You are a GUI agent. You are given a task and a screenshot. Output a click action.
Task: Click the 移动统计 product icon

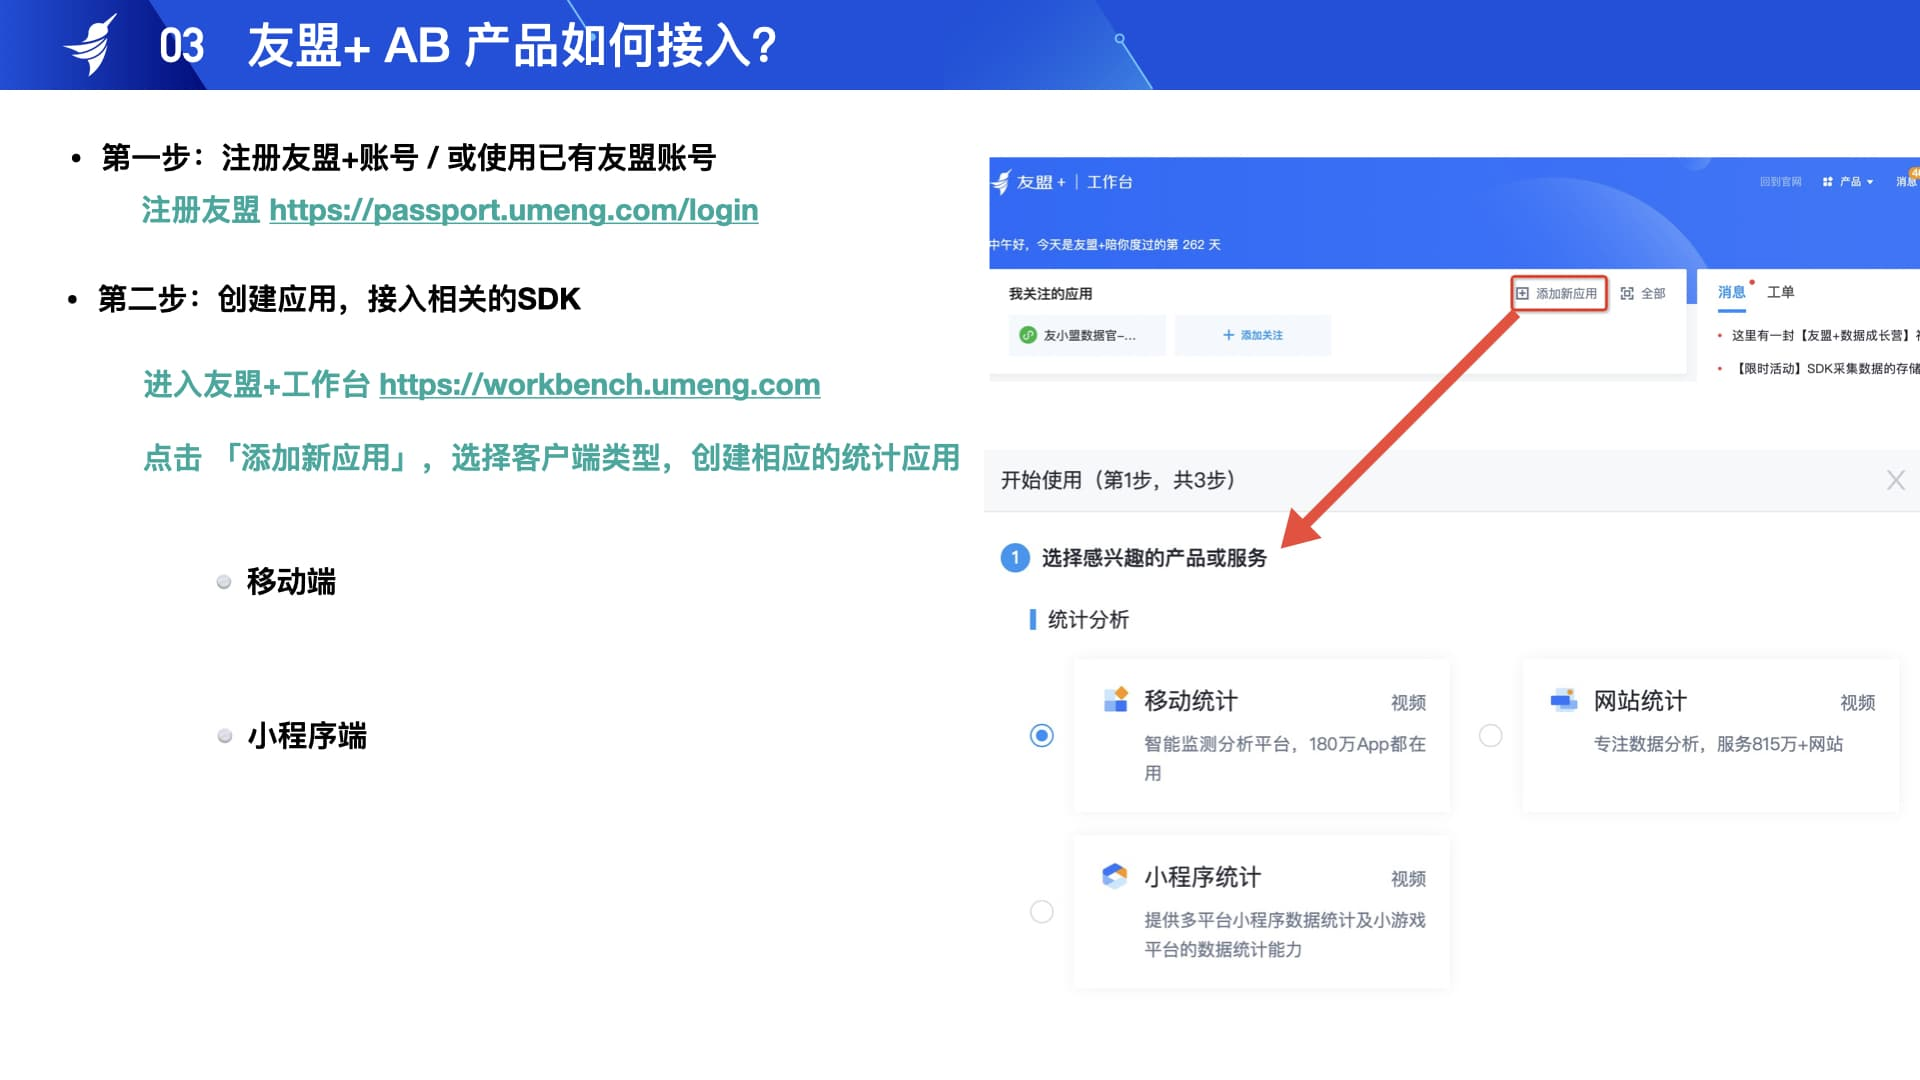tap(1115, 700)
